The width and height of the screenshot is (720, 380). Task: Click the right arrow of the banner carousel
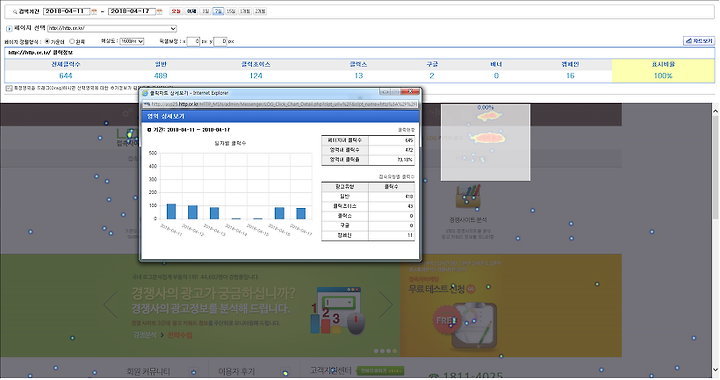pyautogui.click(x=386, y=304)
